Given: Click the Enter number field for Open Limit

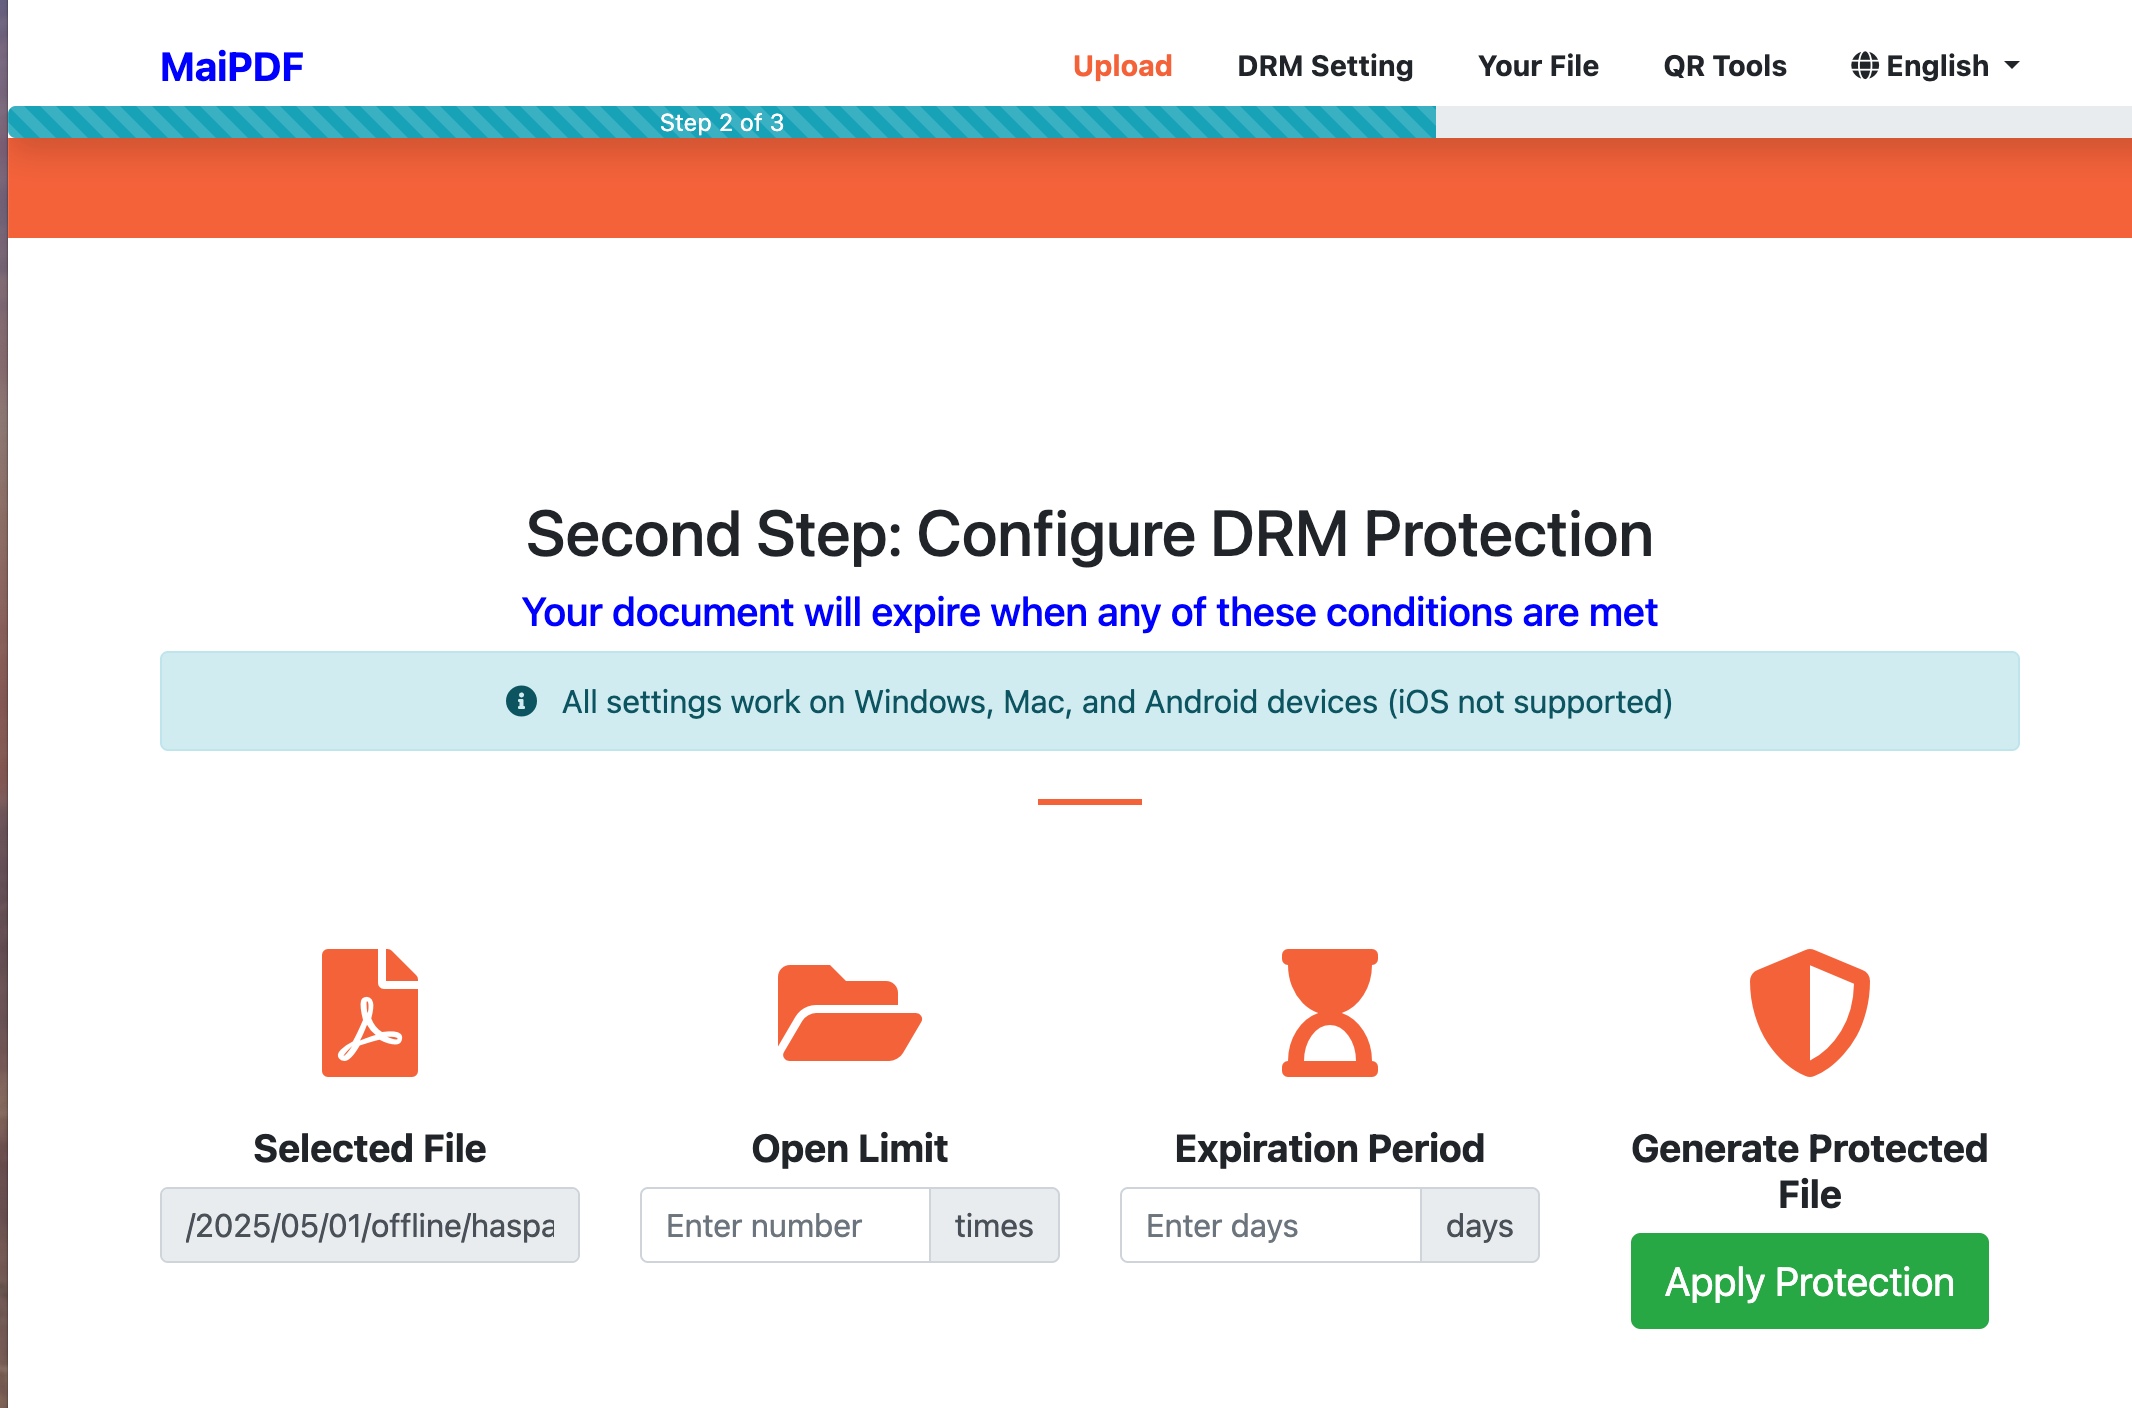Looking at the screenshot, I should point(785,1225).
